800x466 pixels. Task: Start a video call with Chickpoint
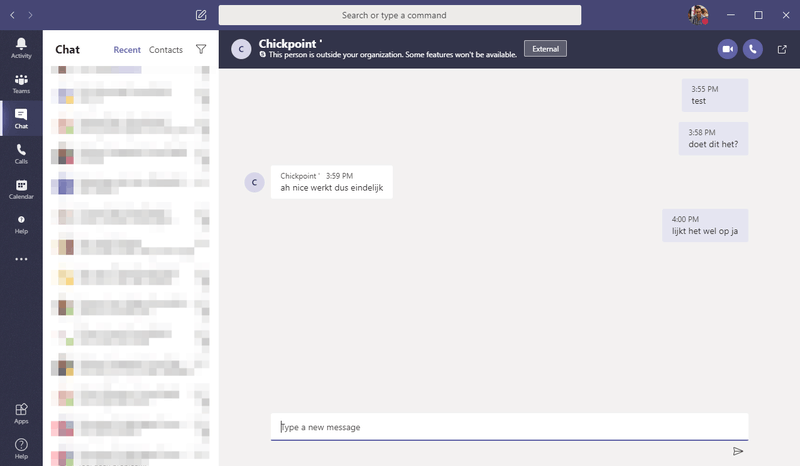[x=728, y=49]
